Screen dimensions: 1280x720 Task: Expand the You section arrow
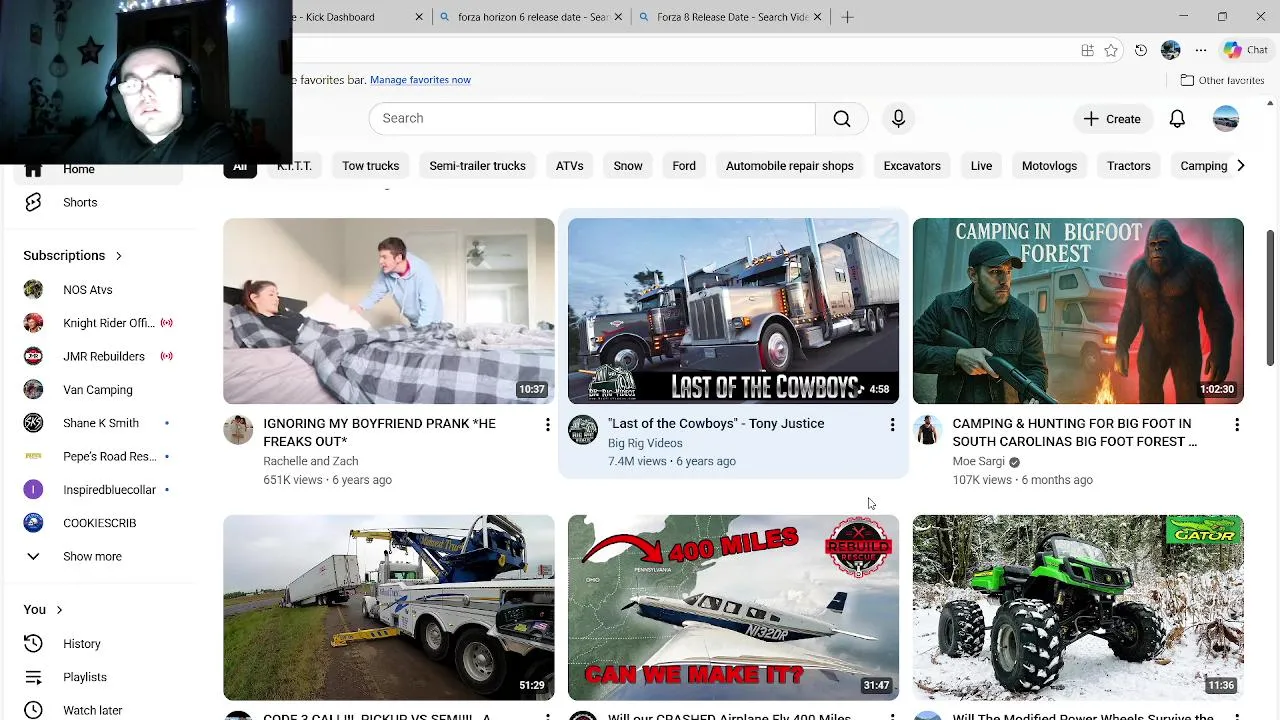(59, 610)
